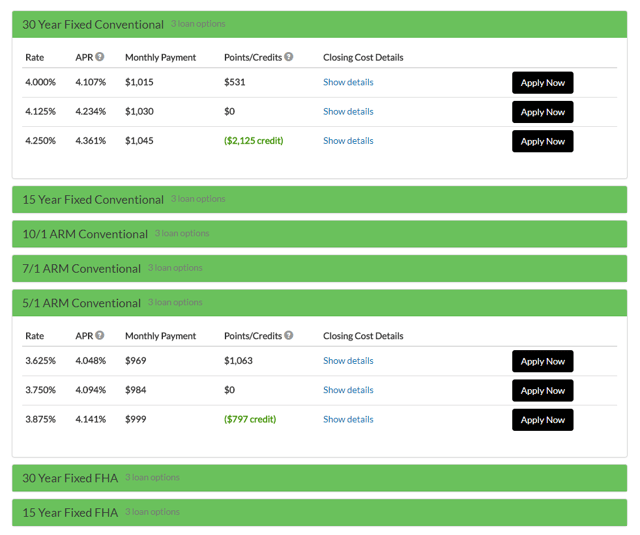Screen dimensions: 640x535
Task: Click the 3.625% rate cell
Action: coord(40,361)
